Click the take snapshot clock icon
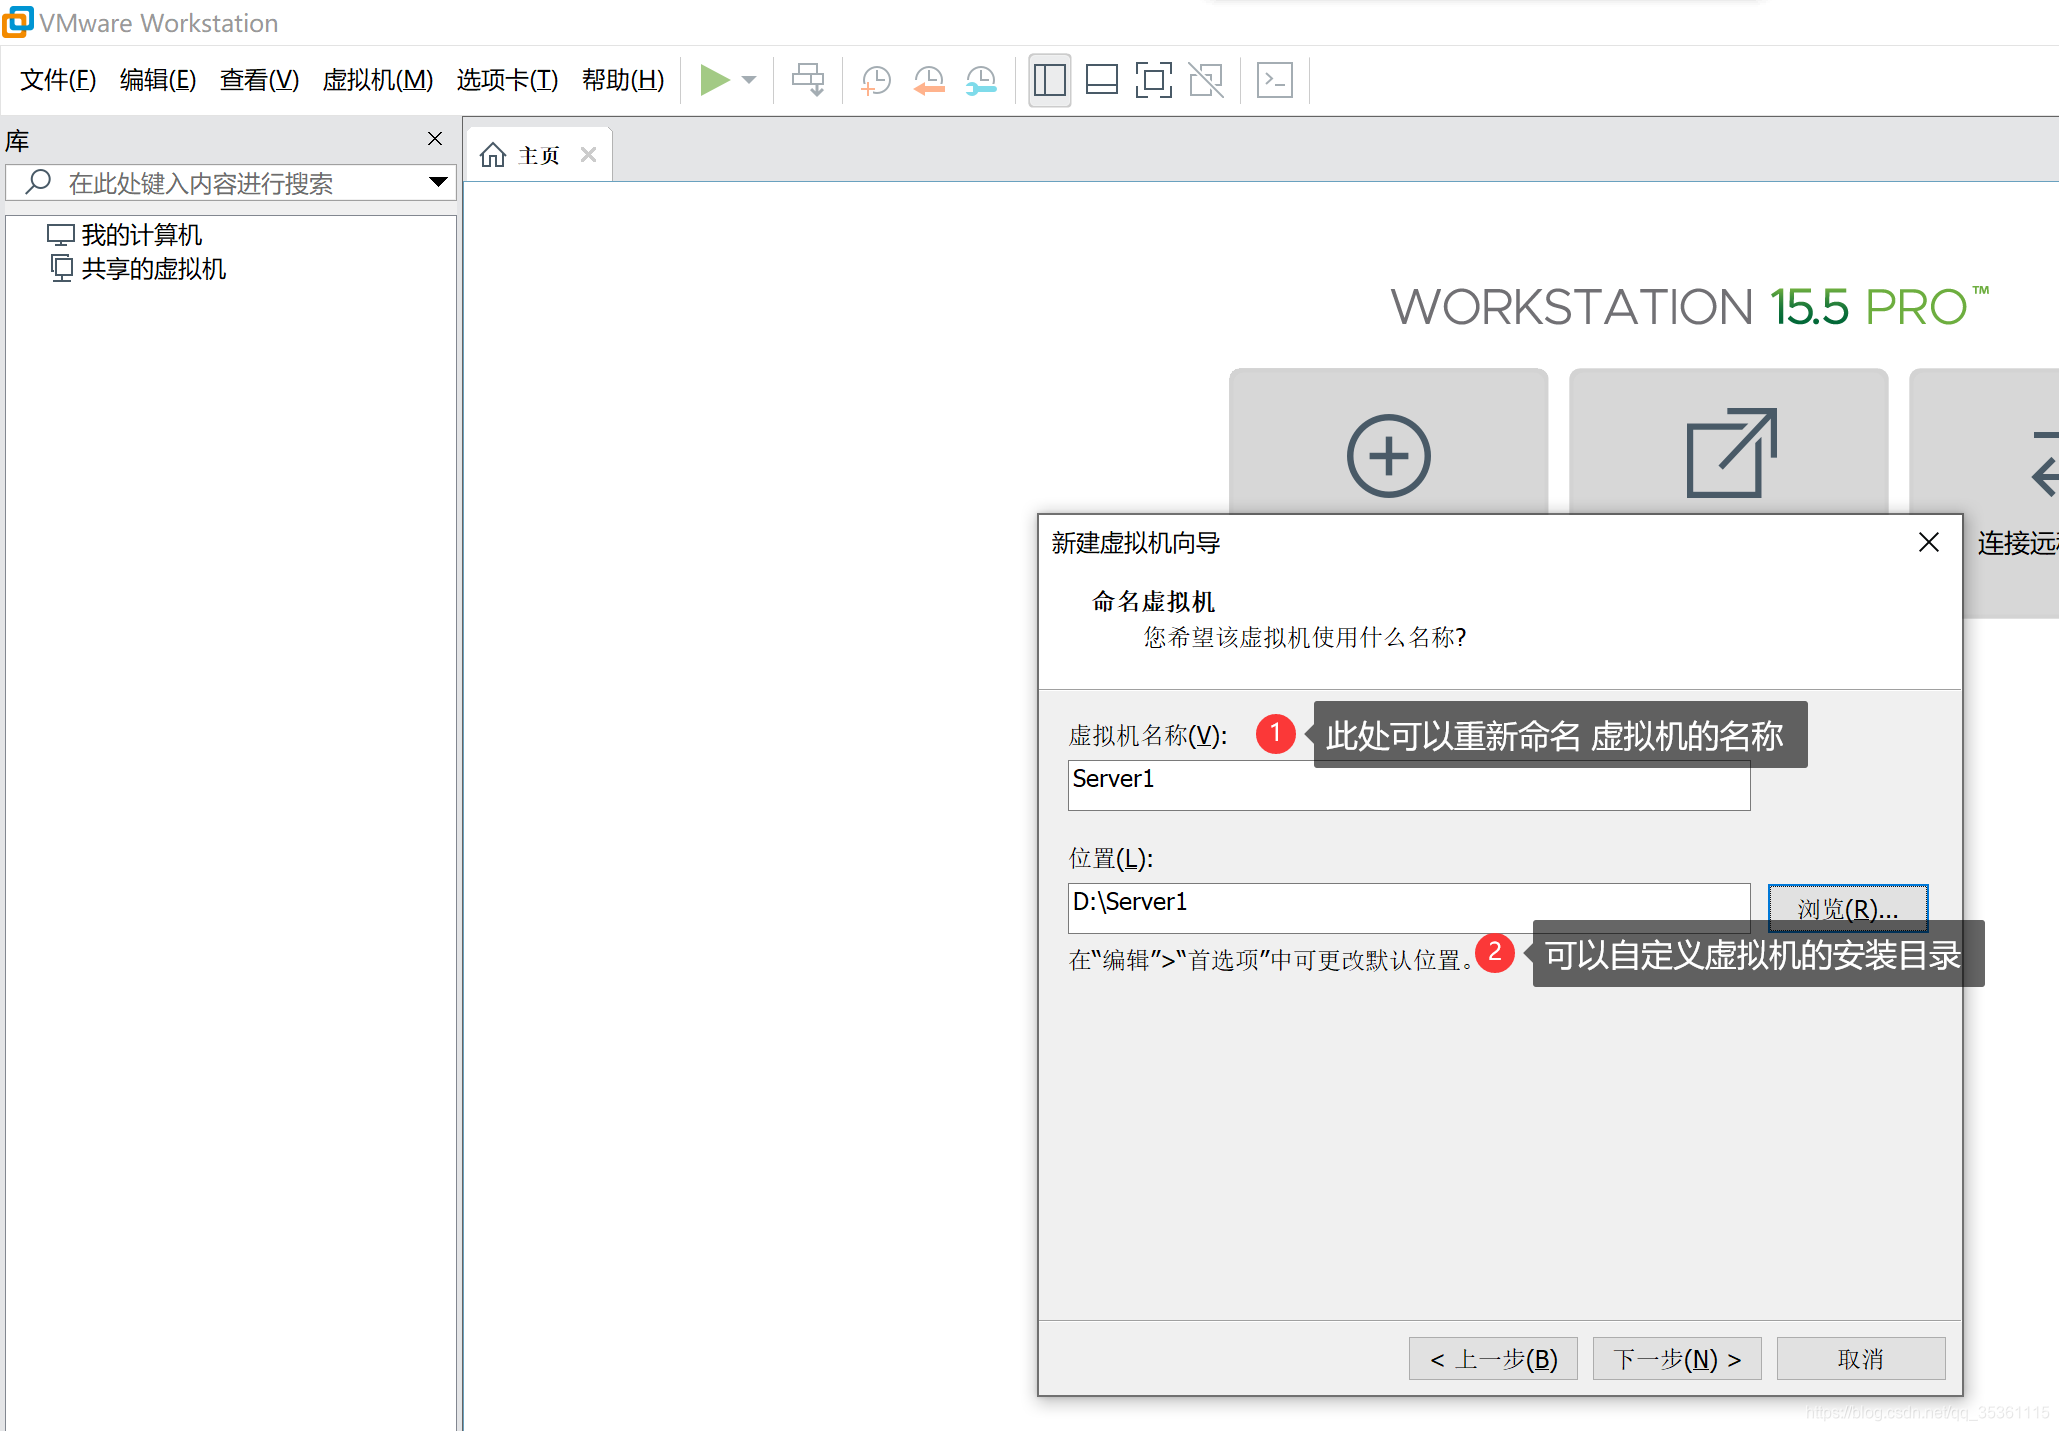 tap(876, 80)
